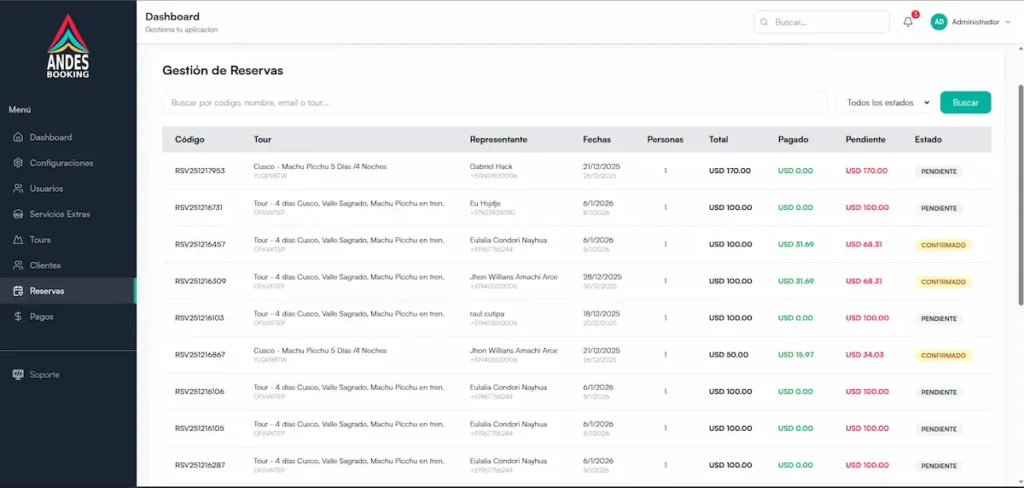The width and height of the screenshot is (1024, 488).
Task: Open the 'Todos los estados' dropdown
Action: click(885, 103)
